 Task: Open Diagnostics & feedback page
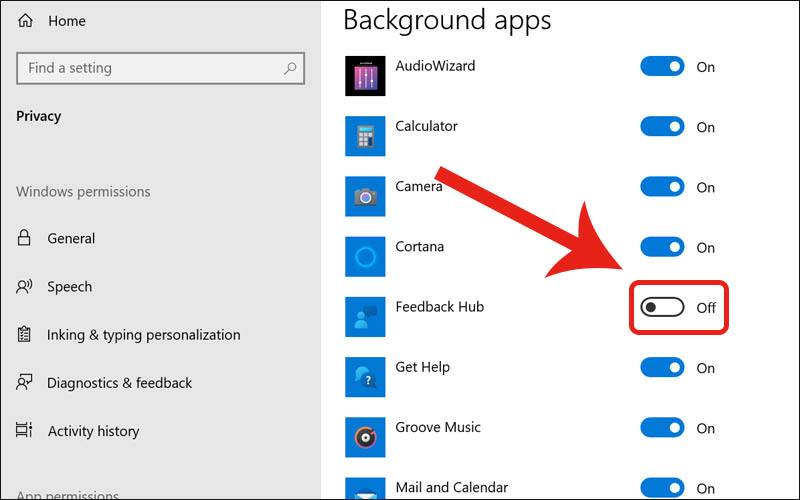click(119, 383)
